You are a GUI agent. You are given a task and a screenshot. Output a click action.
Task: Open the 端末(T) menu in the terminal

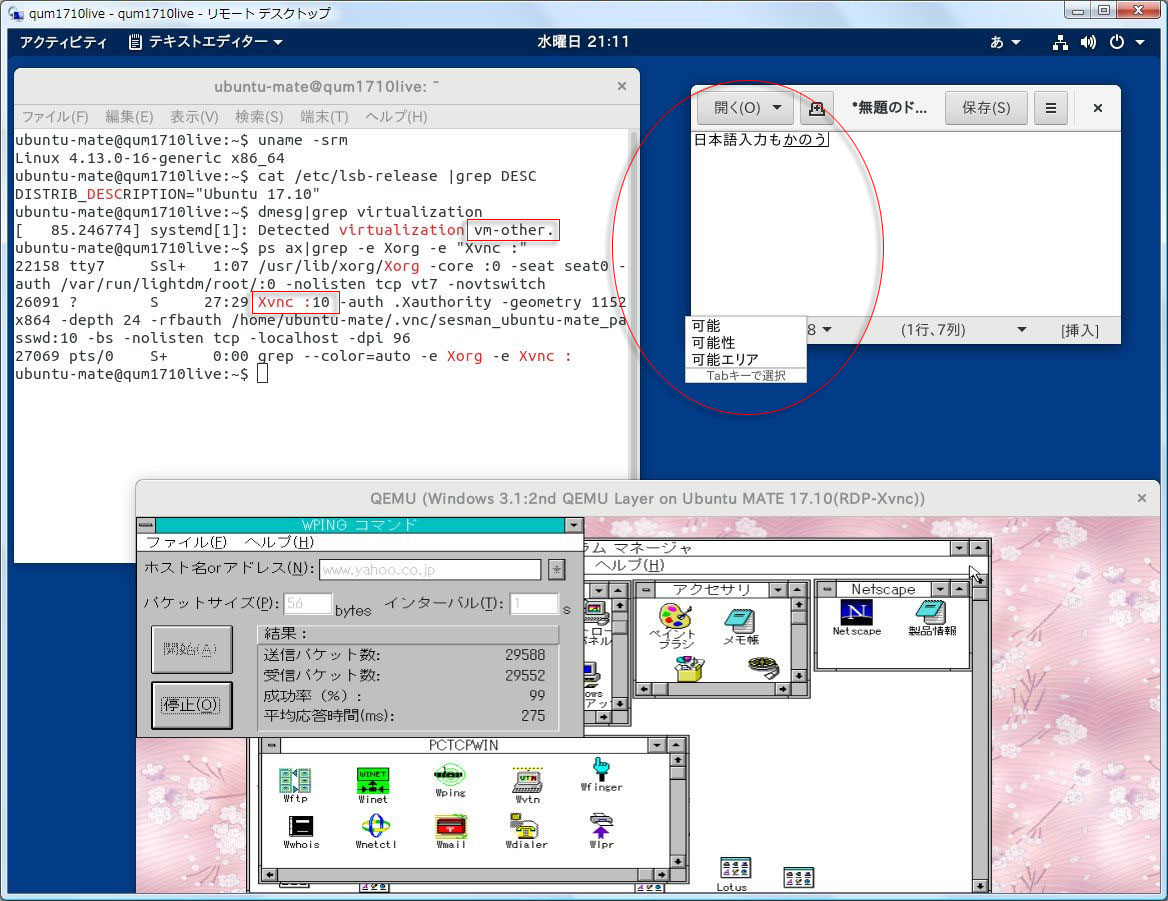coord(324,117)
